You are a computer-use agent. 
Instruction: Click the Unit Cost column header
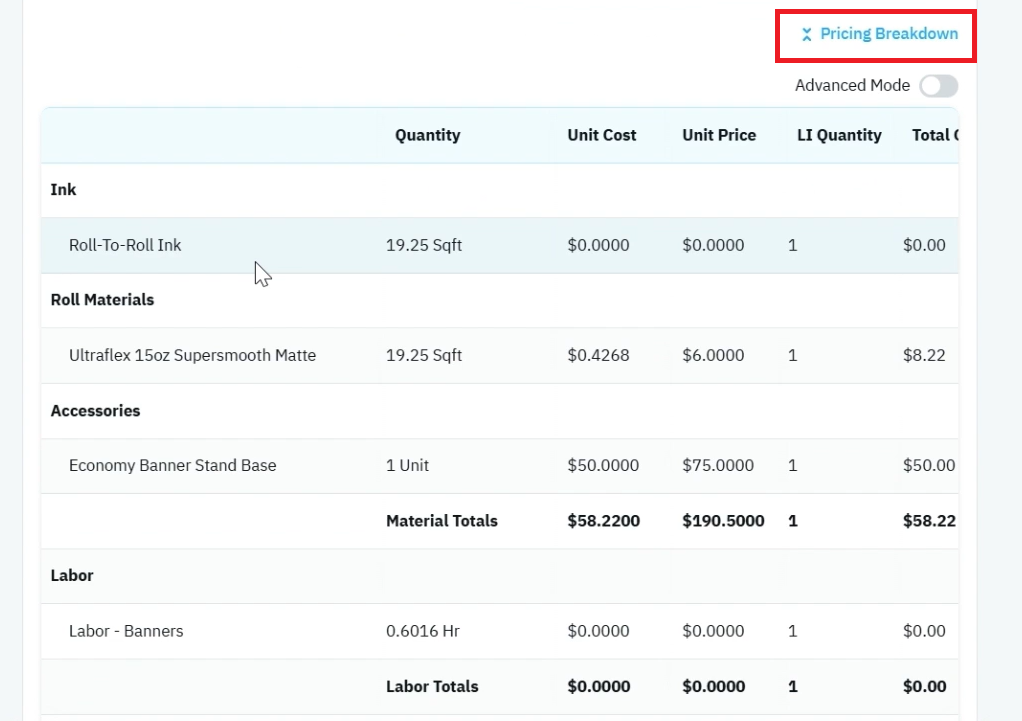point(602,135)
